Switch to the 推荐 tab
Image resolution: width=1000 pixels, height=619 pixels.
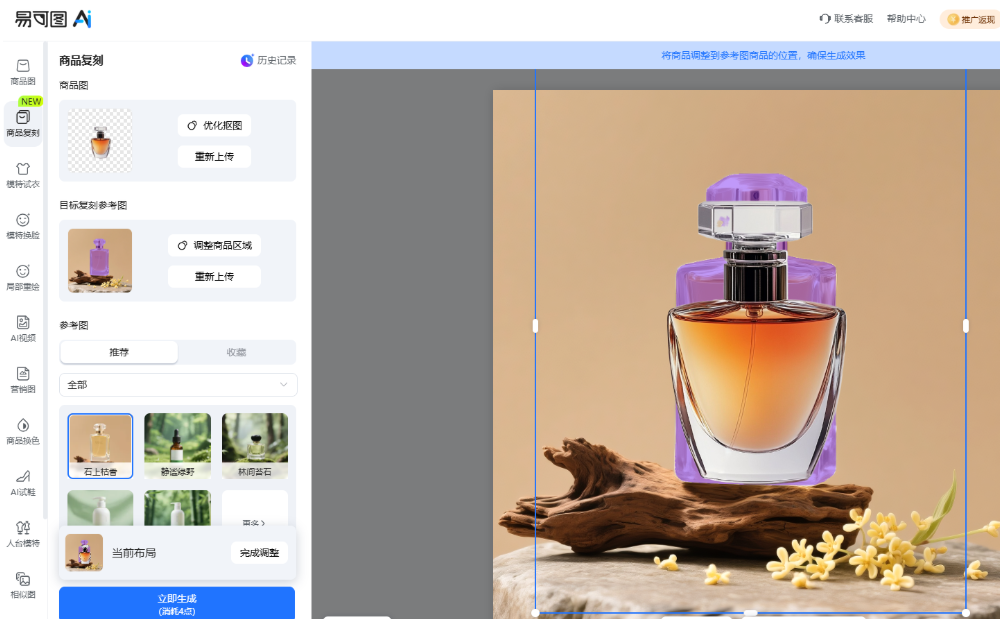click(119, 352)
